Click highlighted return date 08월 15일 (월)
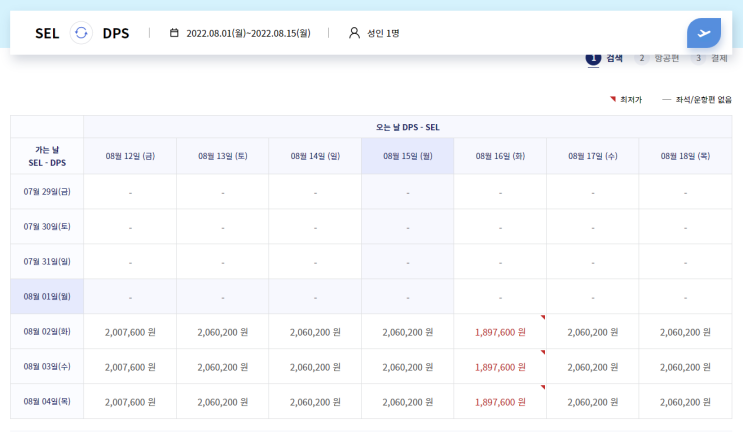Image resolution: width=743 pixels, height=432 pixels. point(408,156)
